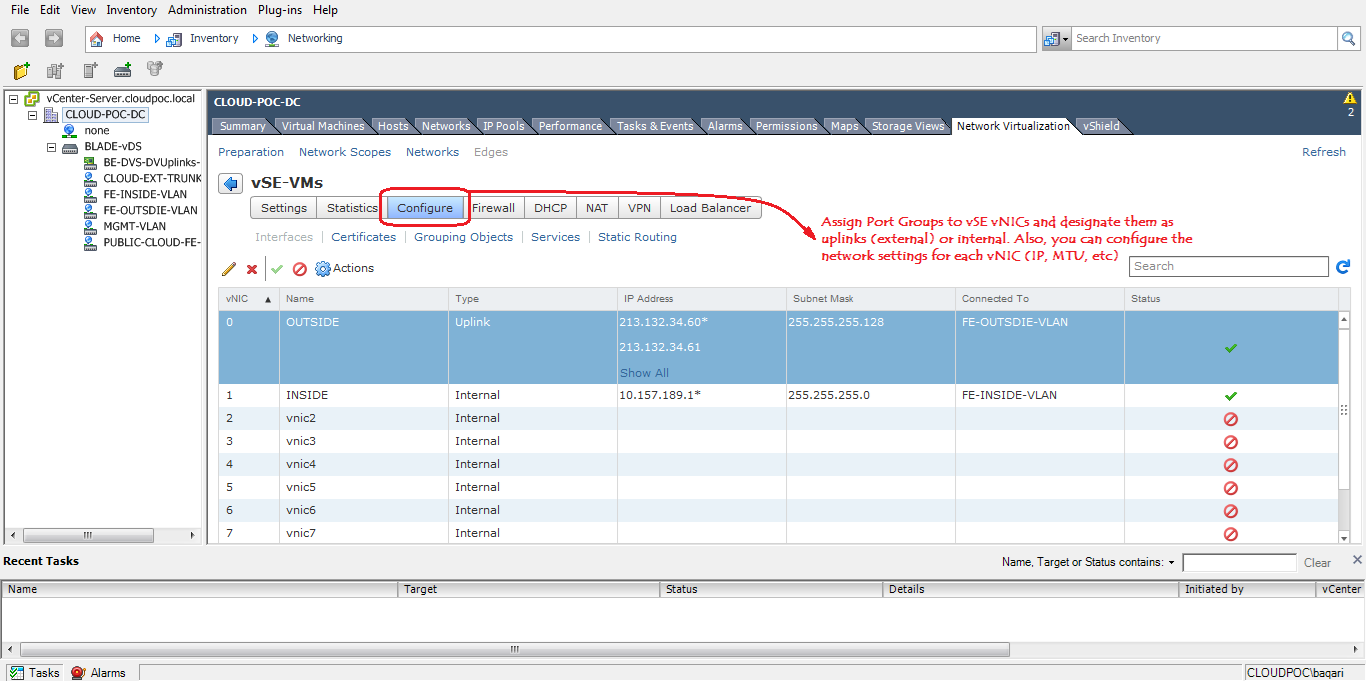This screenshot has width=1366, height=681.
Task: Delete an interface using the red X icon
Action: (x=251, y=268)
